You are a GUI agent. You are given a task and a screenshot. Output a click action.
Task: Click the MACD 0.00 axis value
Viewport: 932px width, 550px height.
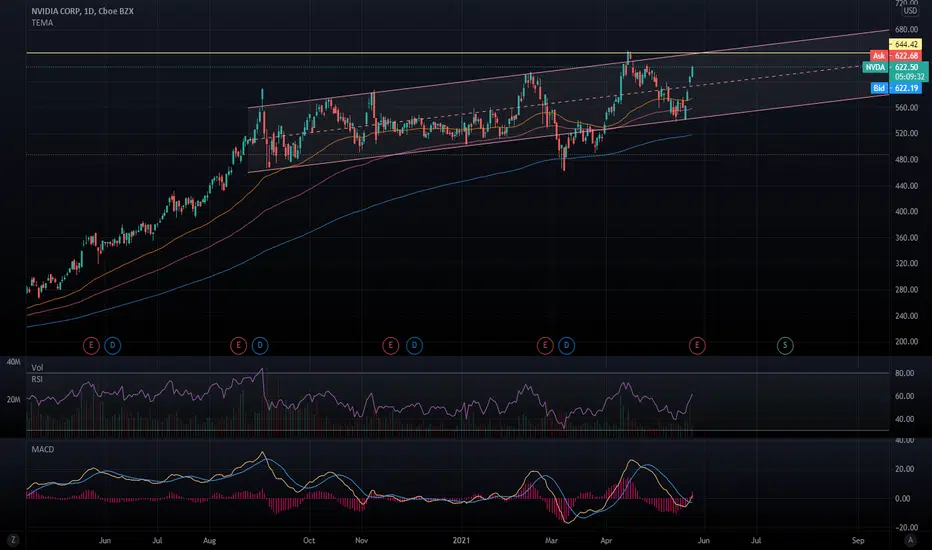(902, 498)
